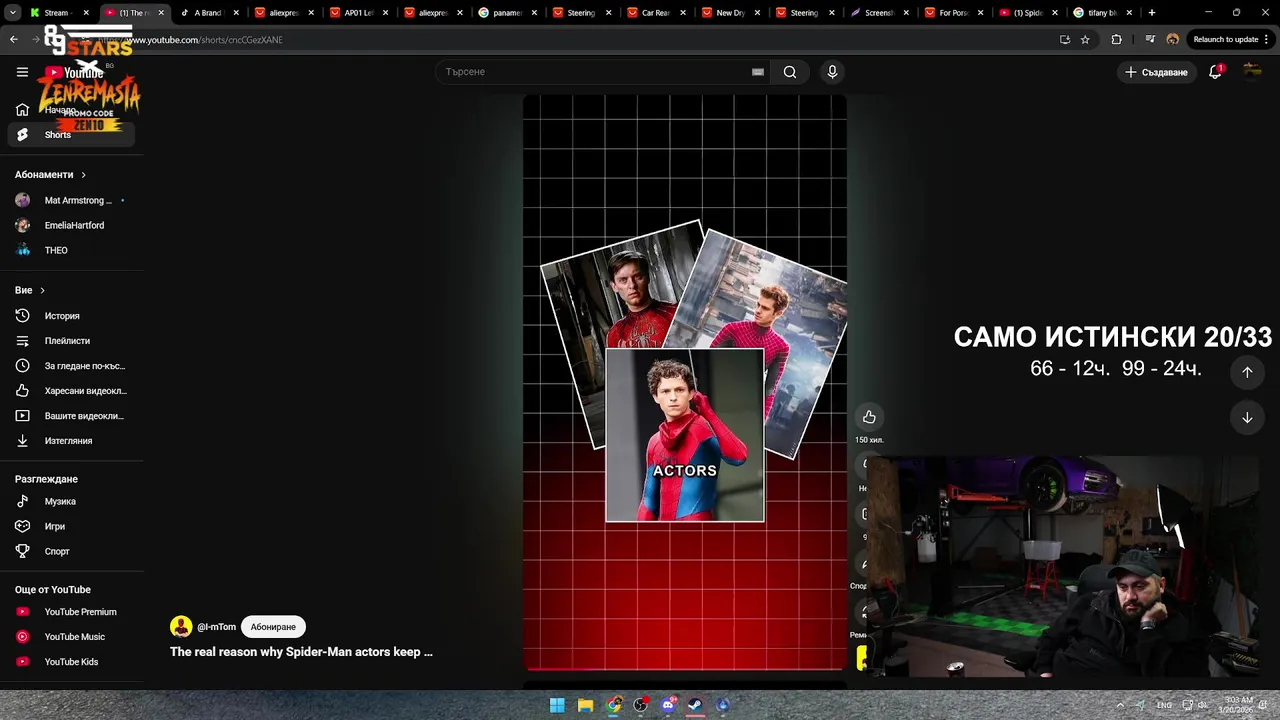This screenshot has width=1280, height=720.
Task: Open EmeliaHartford subscription channel
Action: (x=71, y=225)
